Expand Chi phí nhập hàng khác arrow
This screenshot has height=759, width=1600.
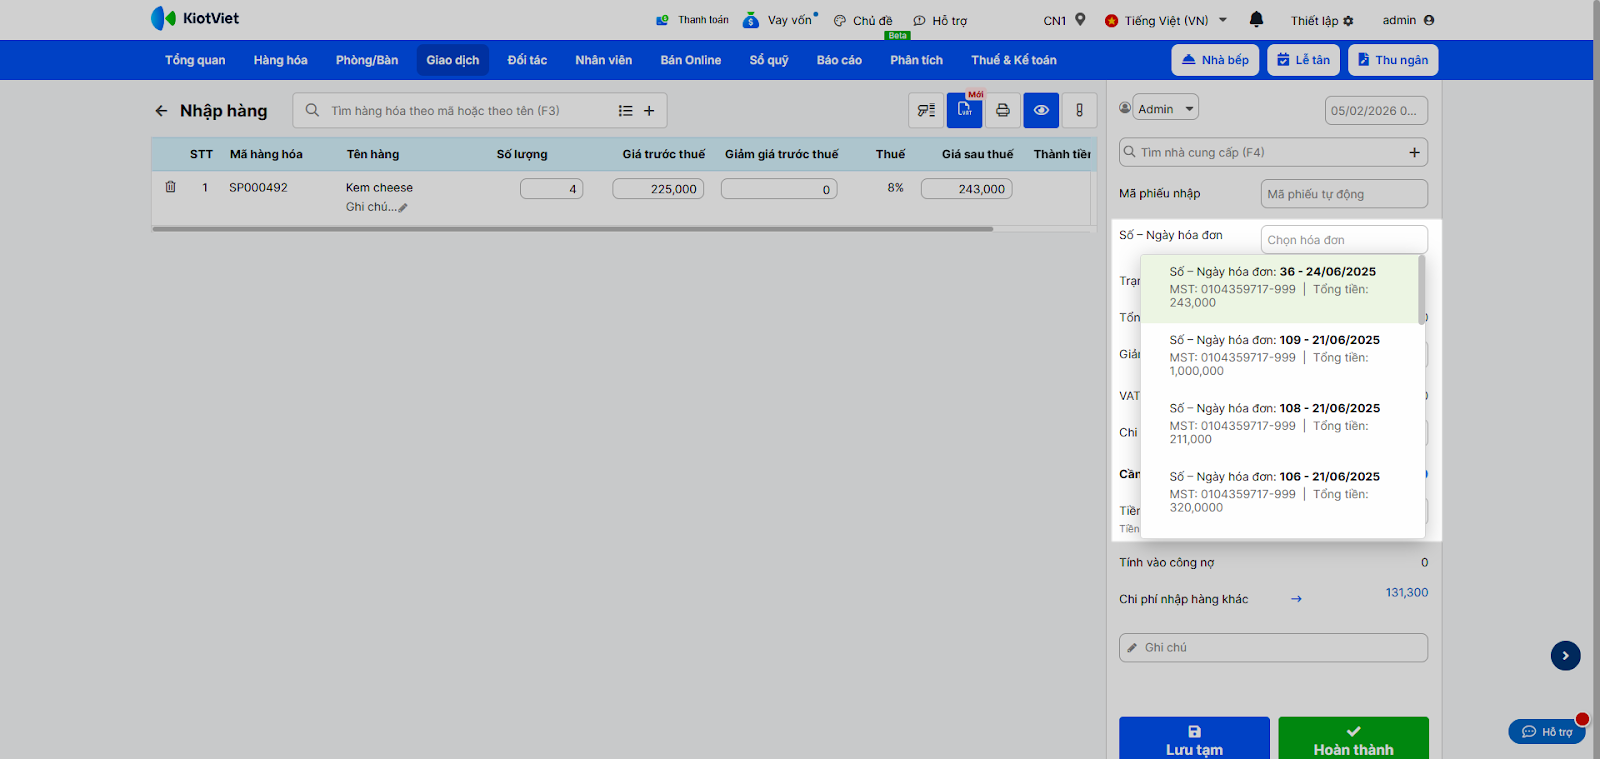1296,599
